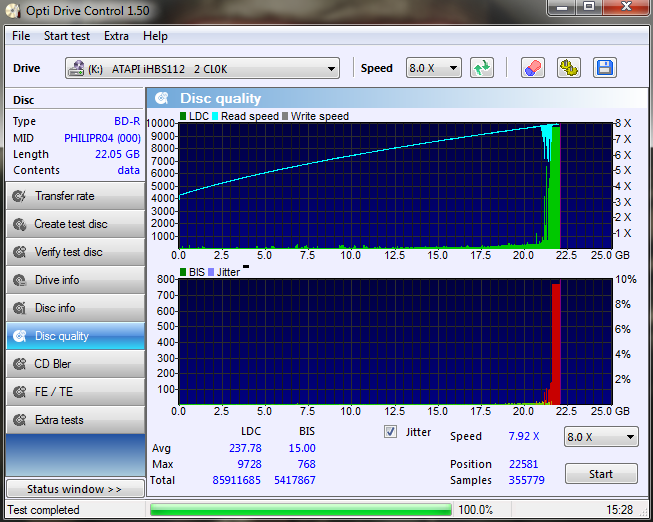Select the FE / TE tab
This screenshot has width=653, height=522.
coord(75,392)
